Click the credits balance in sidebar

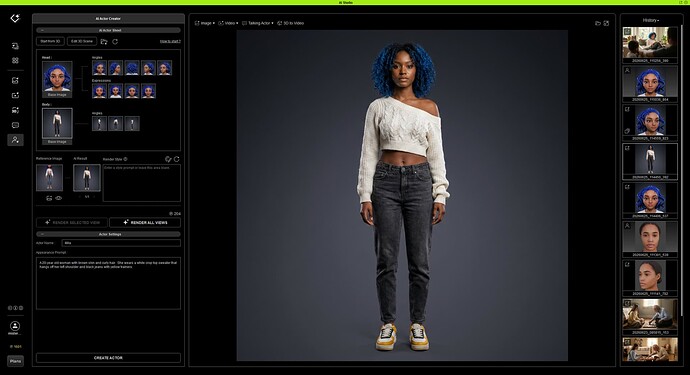tap(15, 346)
